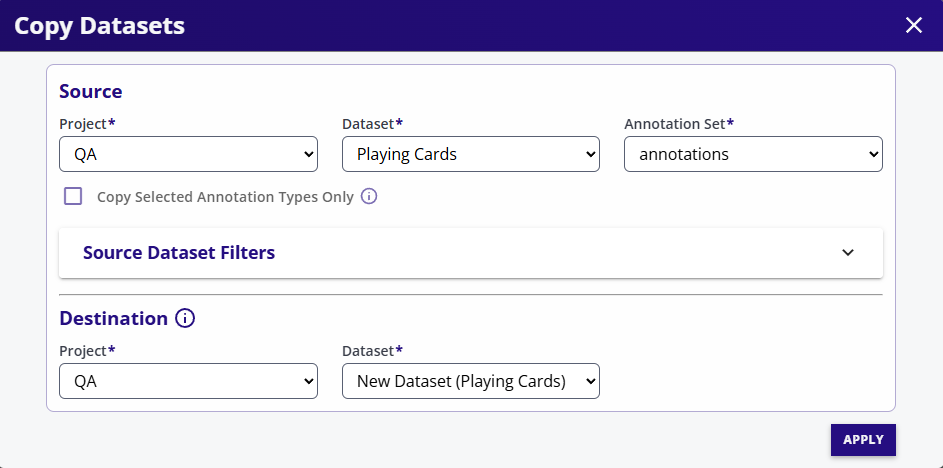943x468 pixels.
Task: Click the info icon next to Destination
Action: pyautogui.click(x=185, y=319)
